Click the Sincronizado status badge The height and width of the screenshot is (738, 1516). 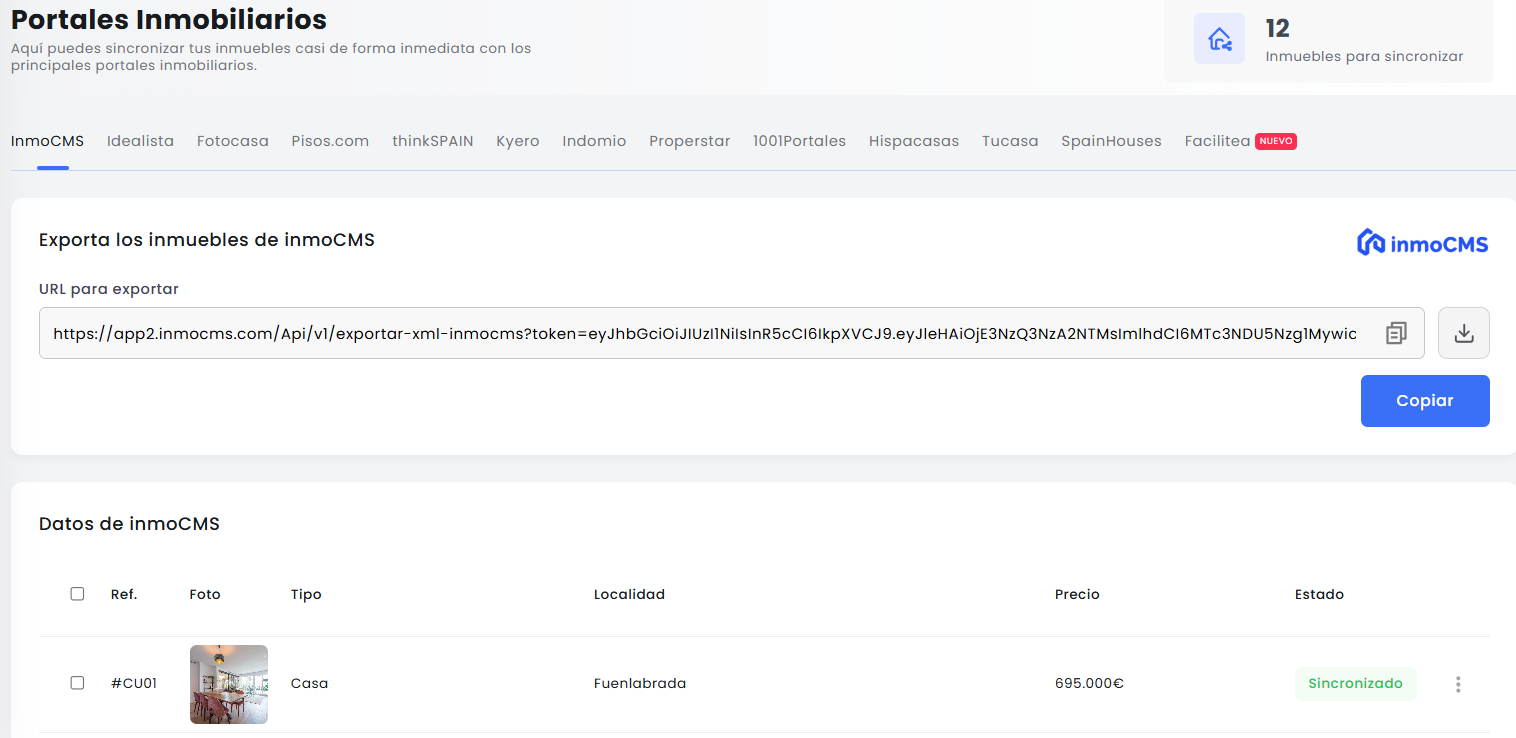1355,684
